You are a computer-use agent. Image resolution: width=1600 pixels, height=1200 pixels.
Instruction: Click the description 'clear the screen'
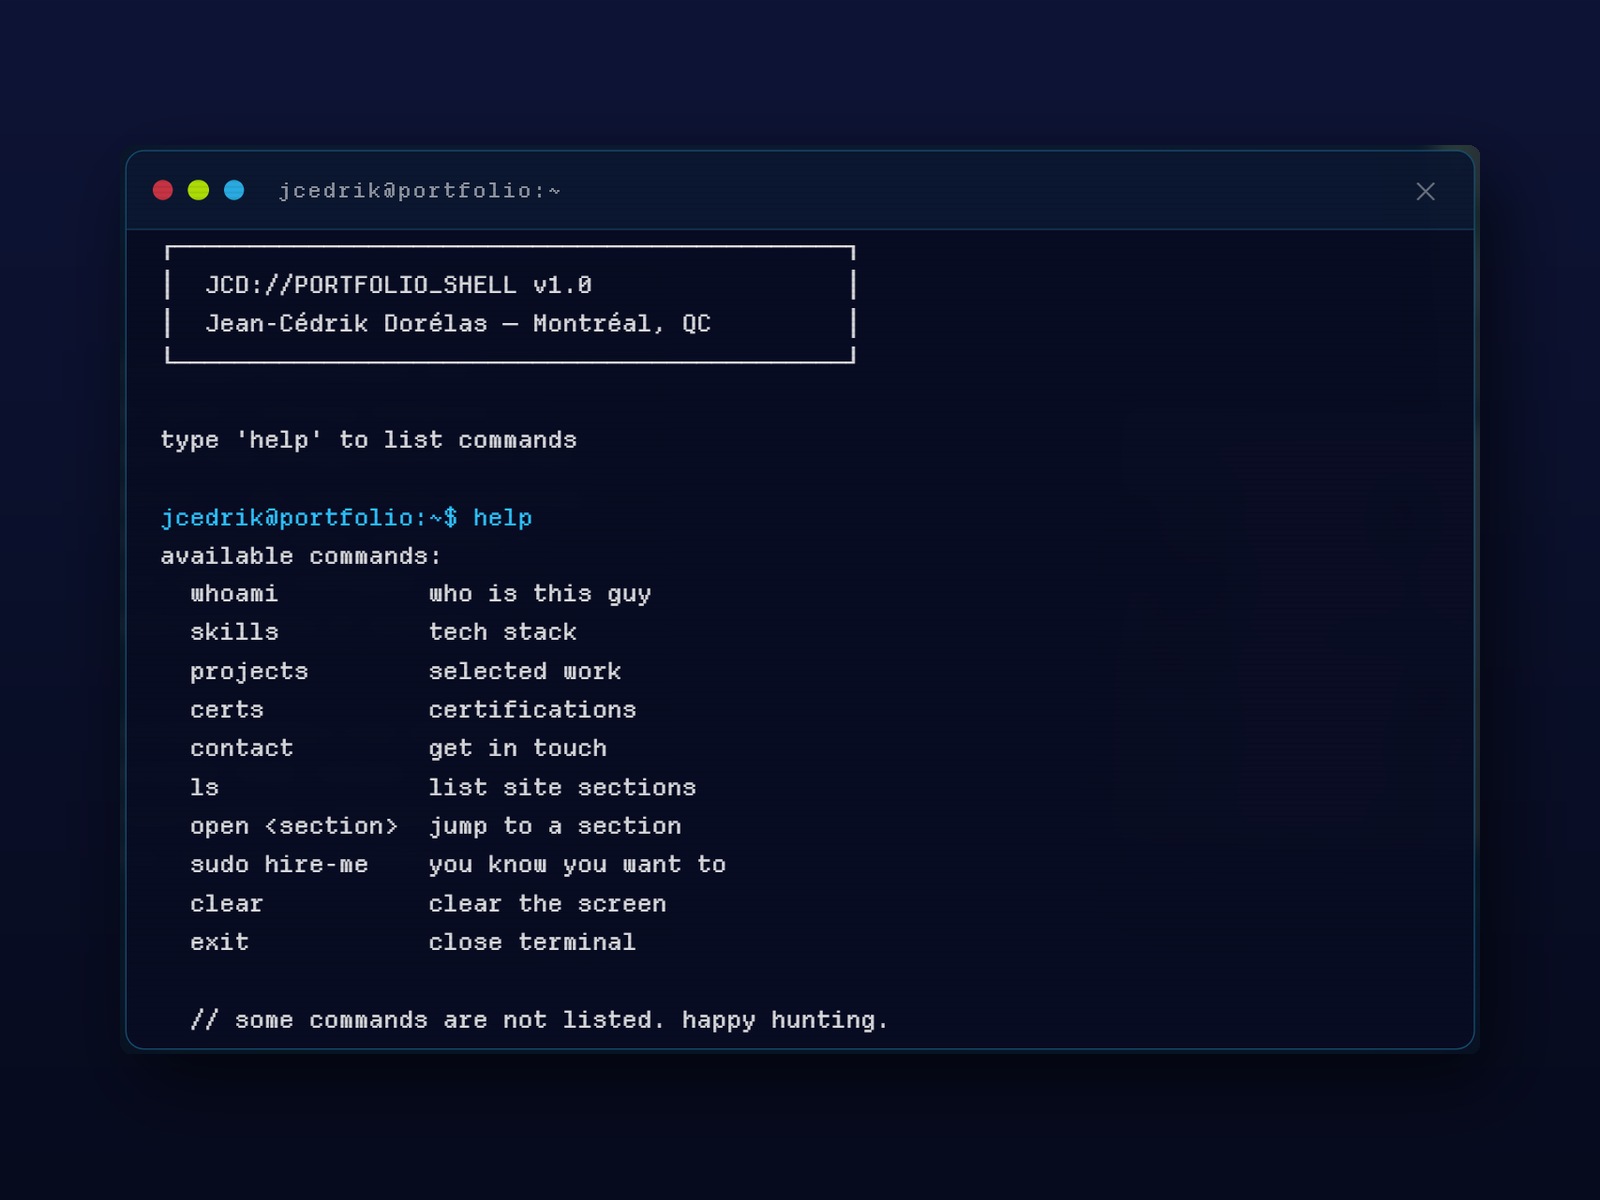(x=547, y=903)
